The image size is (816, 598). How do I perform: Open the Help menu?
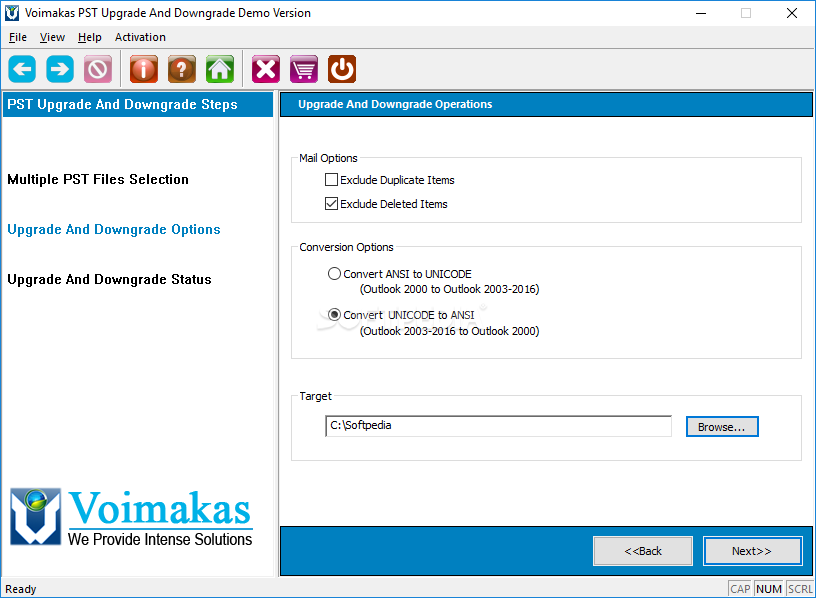(x=90, y=37)
